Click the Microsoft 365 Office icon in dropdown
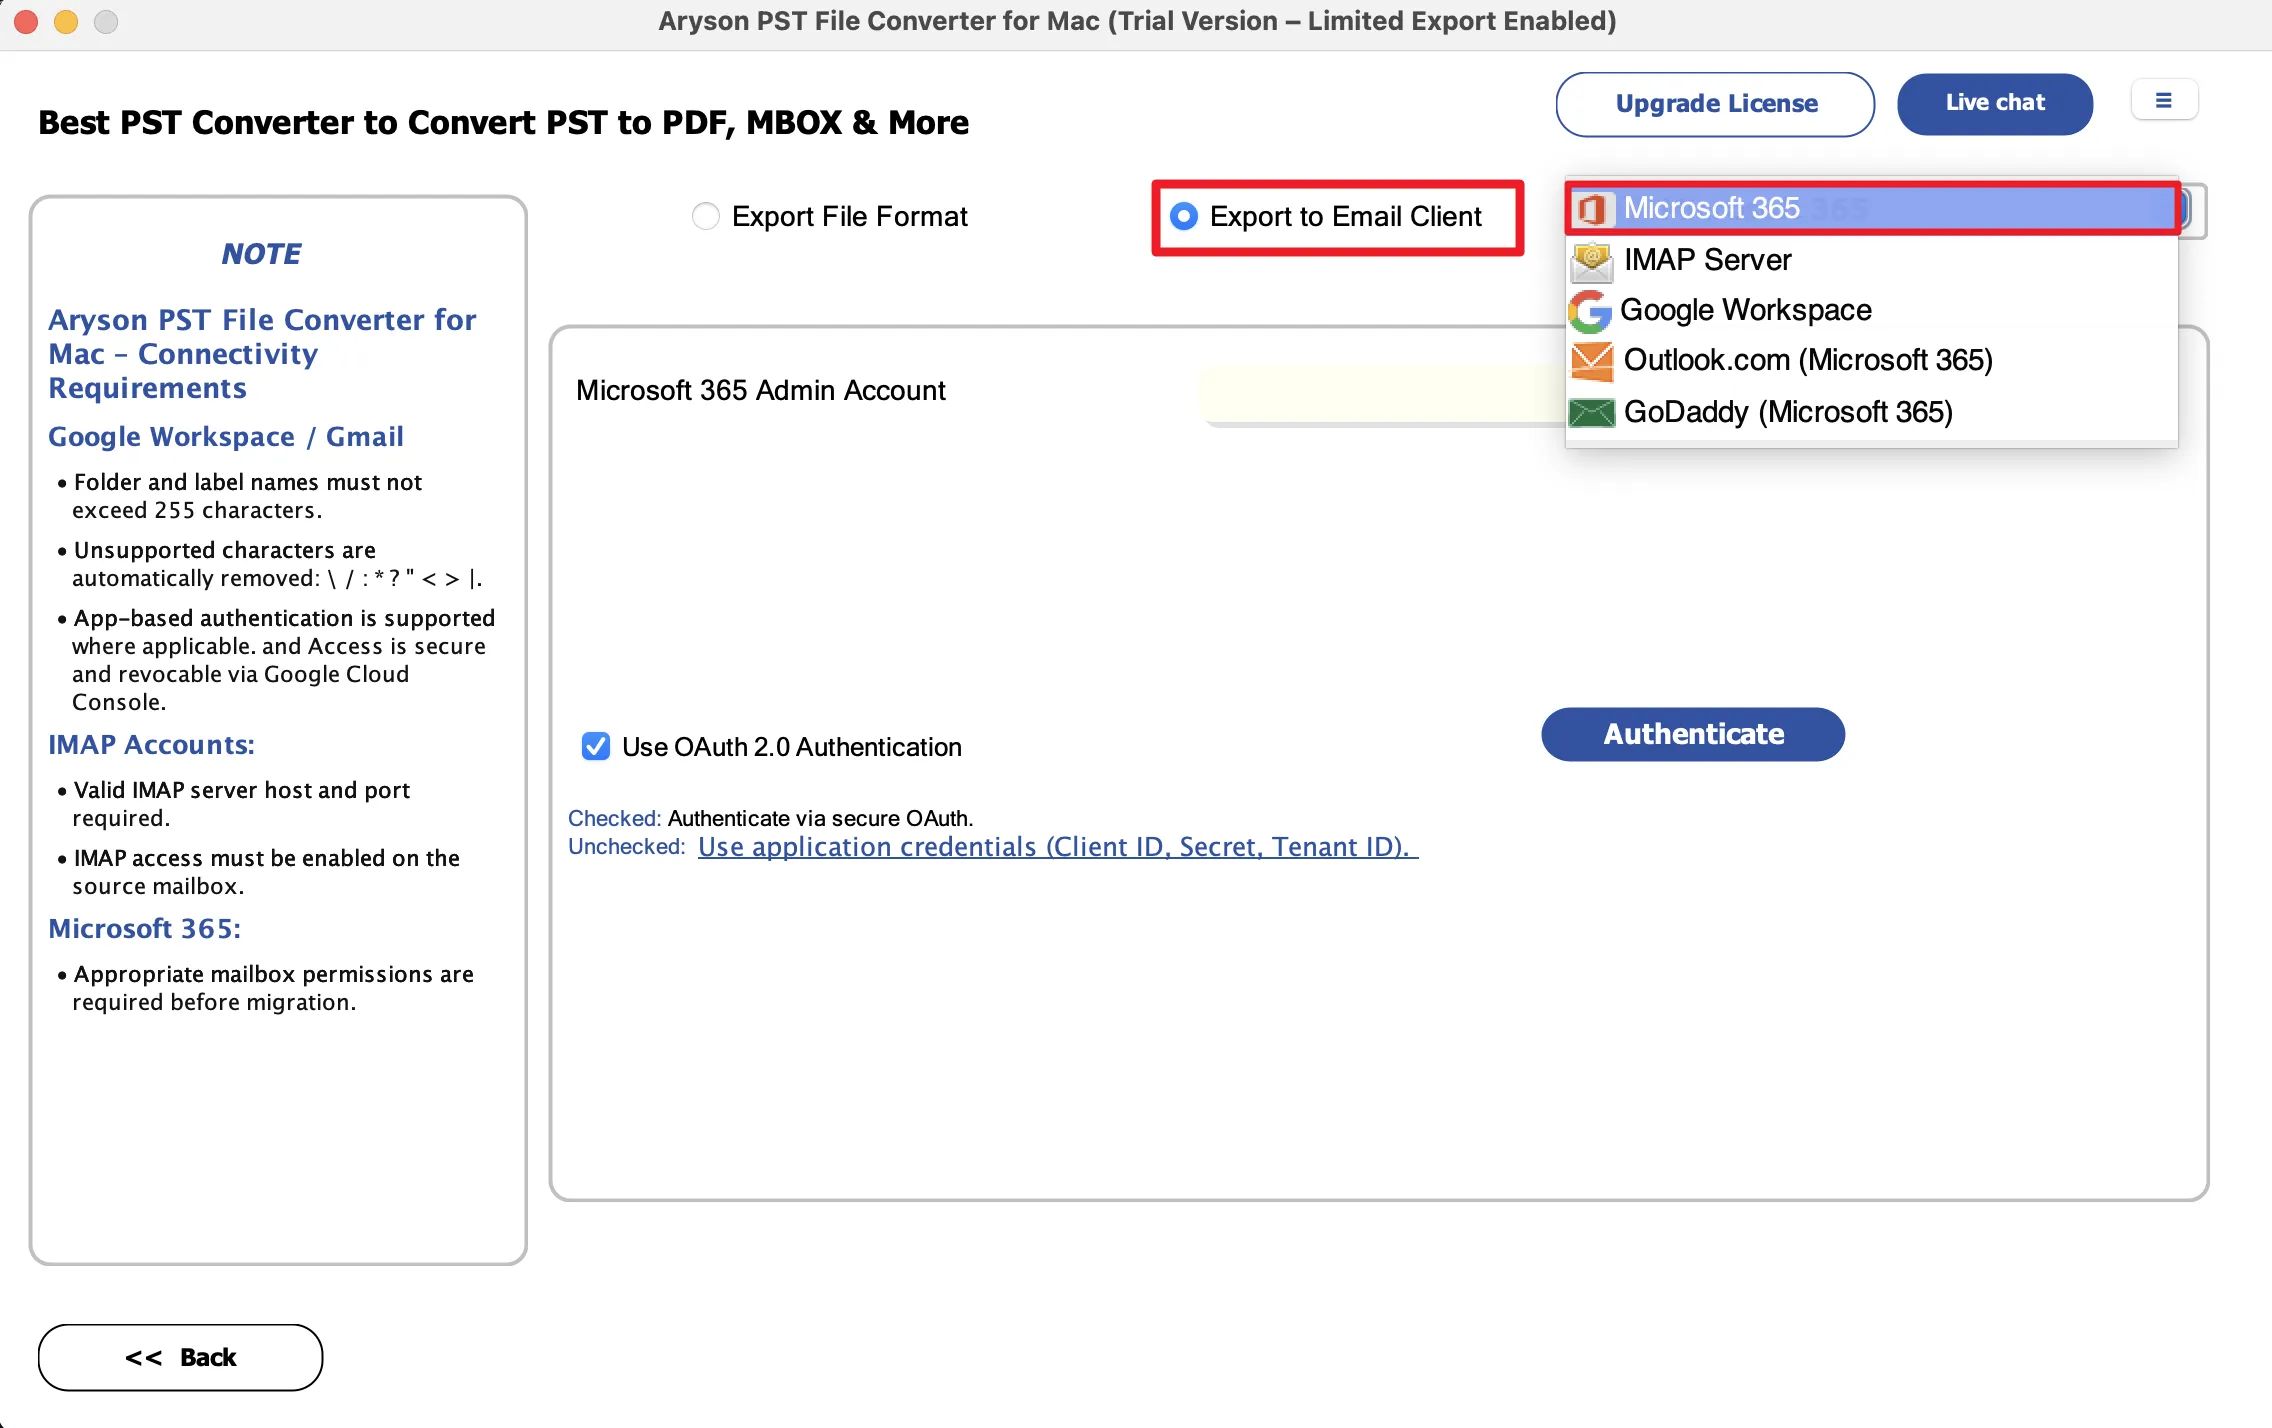Image resolution: width=2272 pixels, height=1428 pixels. (x=1591, y=209)
